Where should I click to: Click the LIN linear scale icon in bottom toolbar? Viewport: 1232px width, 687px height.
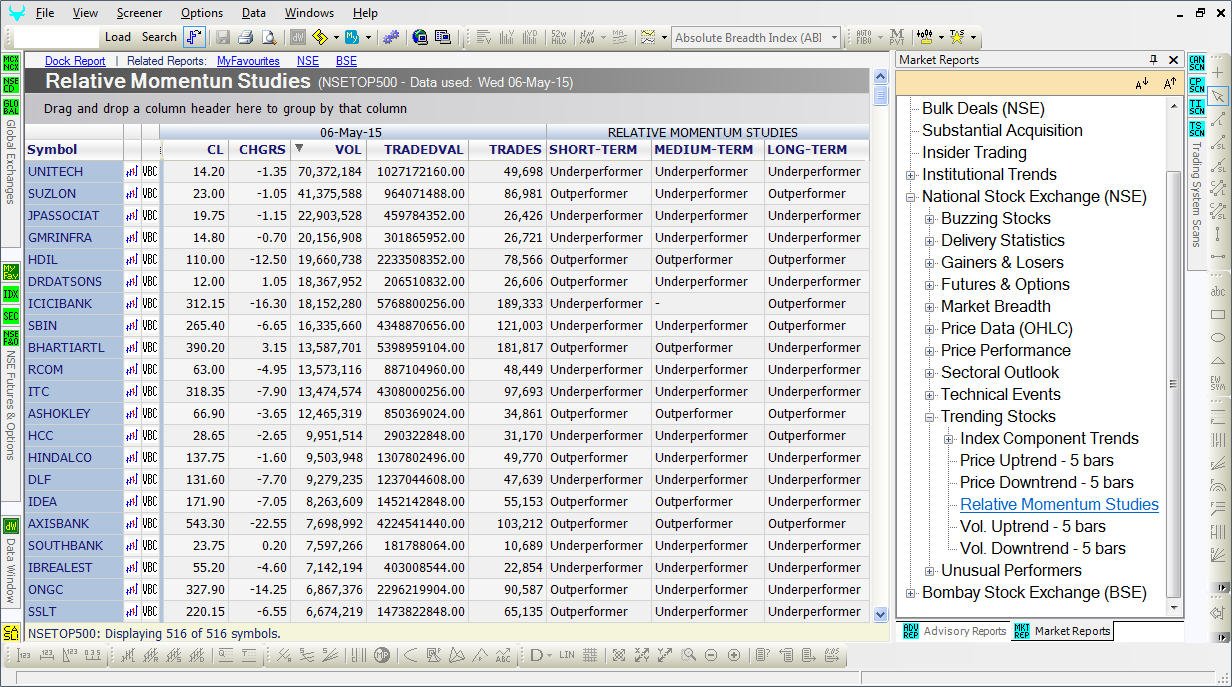(x=567, y=655)
